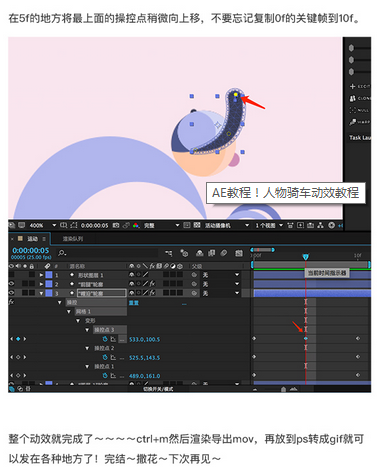Click position value 489.0,161.0

pos(144,376)
